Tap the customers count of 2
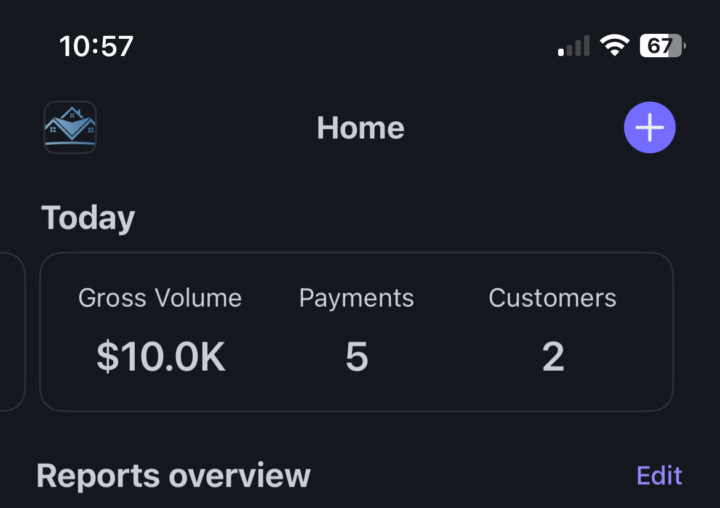The image size is (720, 508). pyautogui.click(x=553, y=357)
